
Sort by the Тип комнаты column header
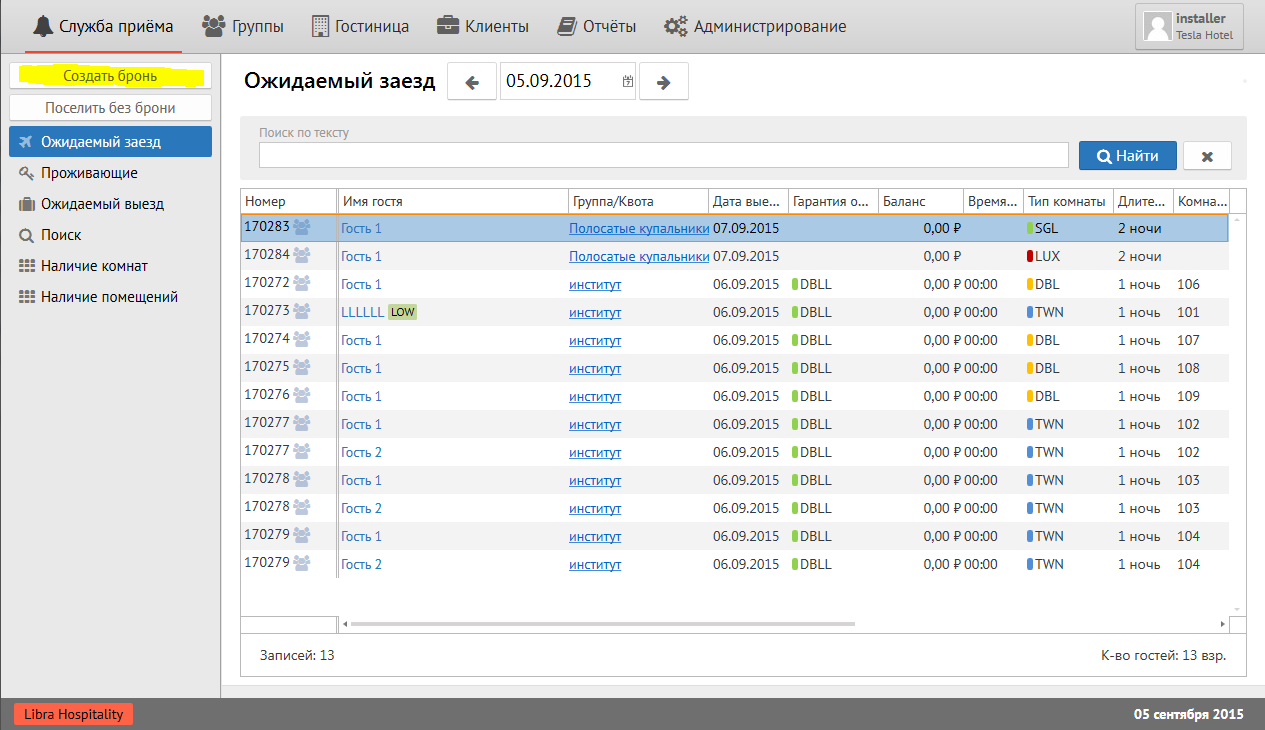click(1066, 201)
